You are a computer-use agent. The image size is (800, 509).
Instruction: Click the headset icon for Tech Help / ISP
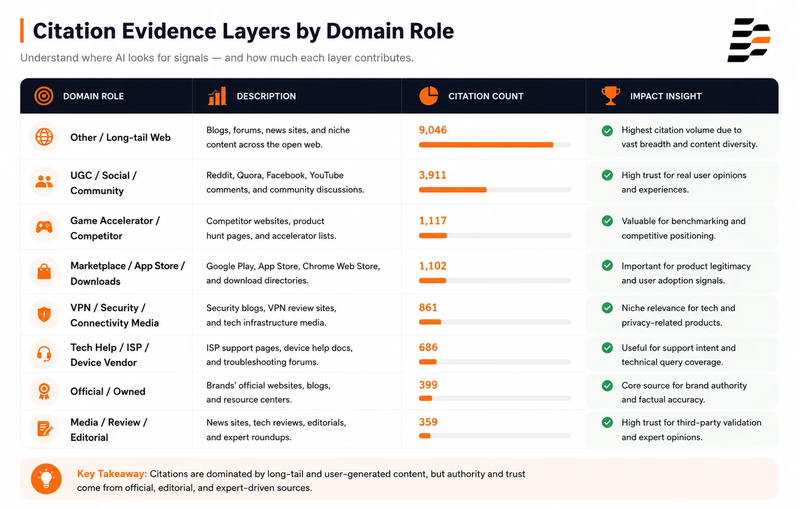tap(44, 354)
